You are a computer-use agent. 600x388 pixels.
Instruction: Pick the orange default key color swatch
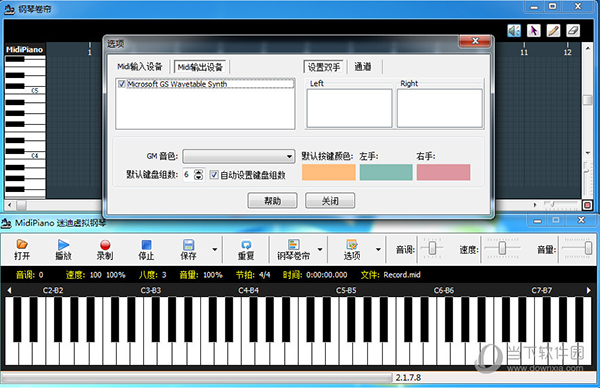pos(329,172)
